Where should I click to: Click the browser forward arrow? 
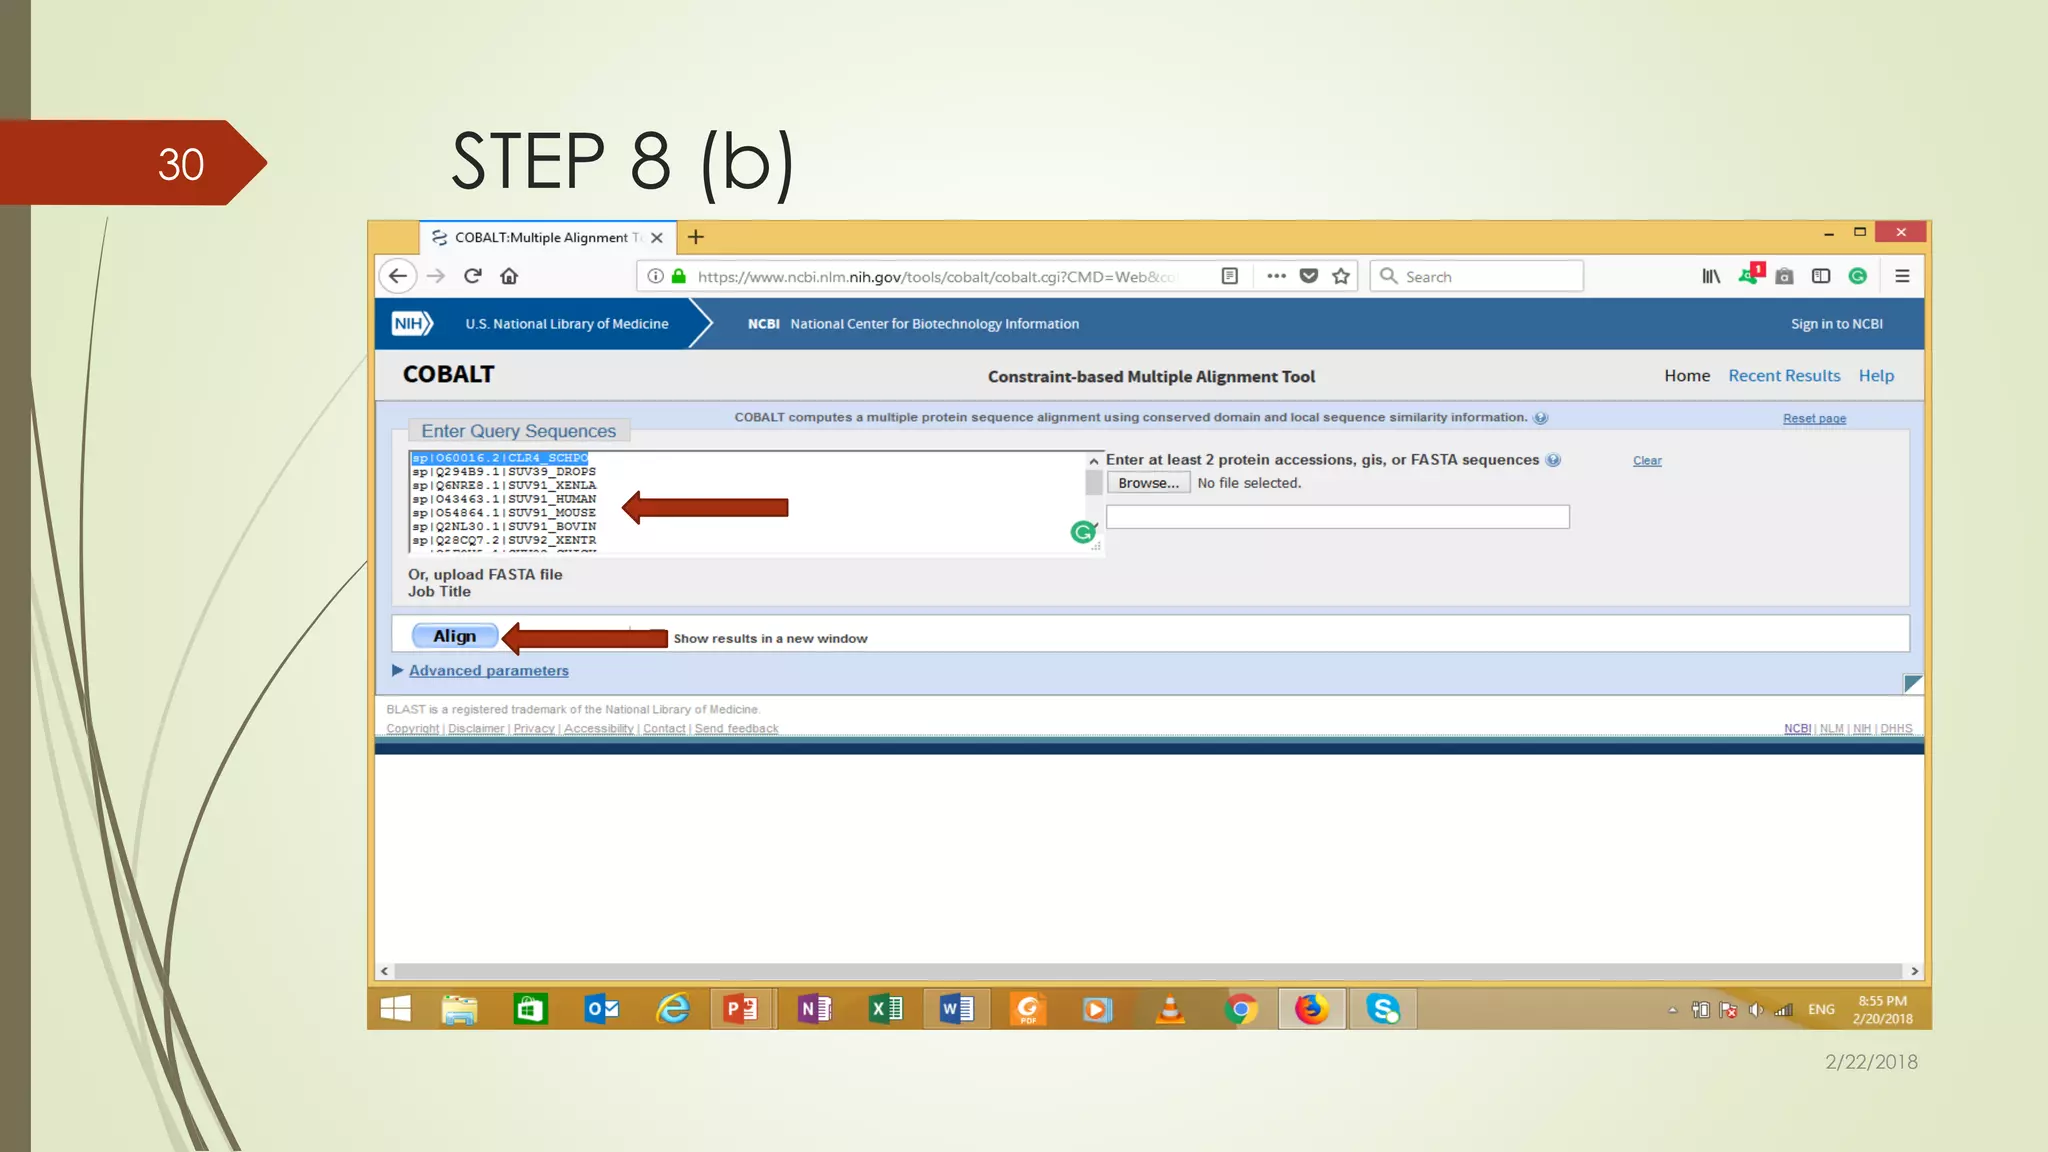coord(436,276)
